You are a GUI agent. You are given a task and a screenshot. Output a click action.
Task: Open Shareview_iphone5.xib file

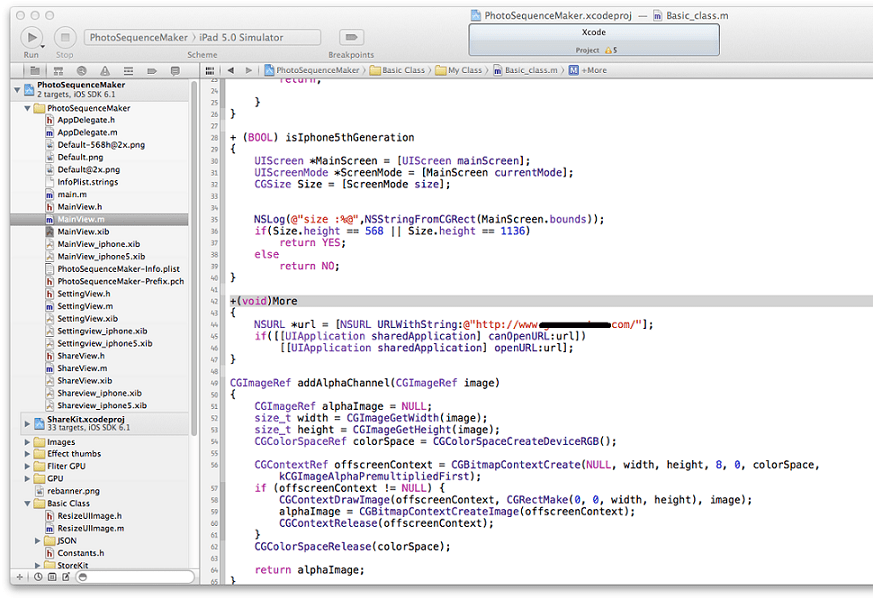click(x=102, y=405)
